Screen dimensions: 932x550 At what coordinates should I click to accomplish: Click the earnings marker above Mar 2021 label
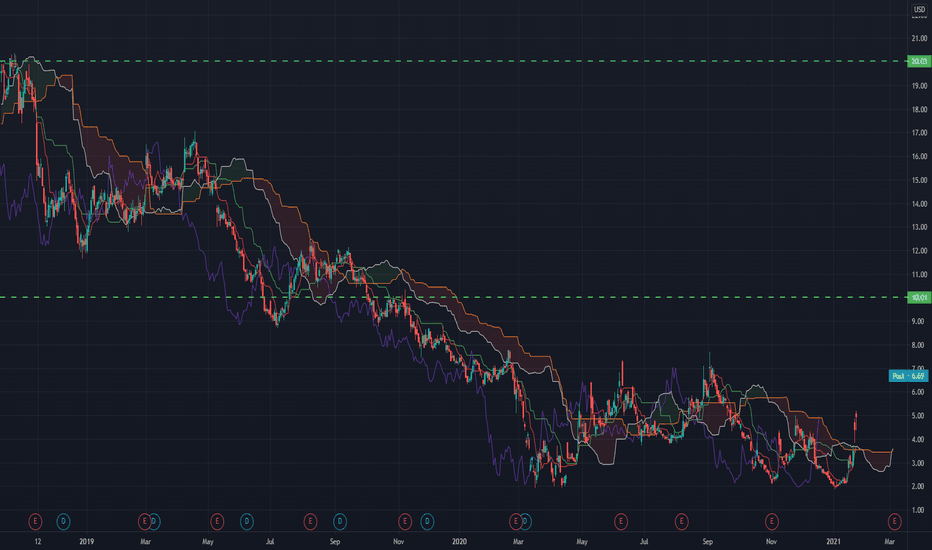tap(894, 522)
